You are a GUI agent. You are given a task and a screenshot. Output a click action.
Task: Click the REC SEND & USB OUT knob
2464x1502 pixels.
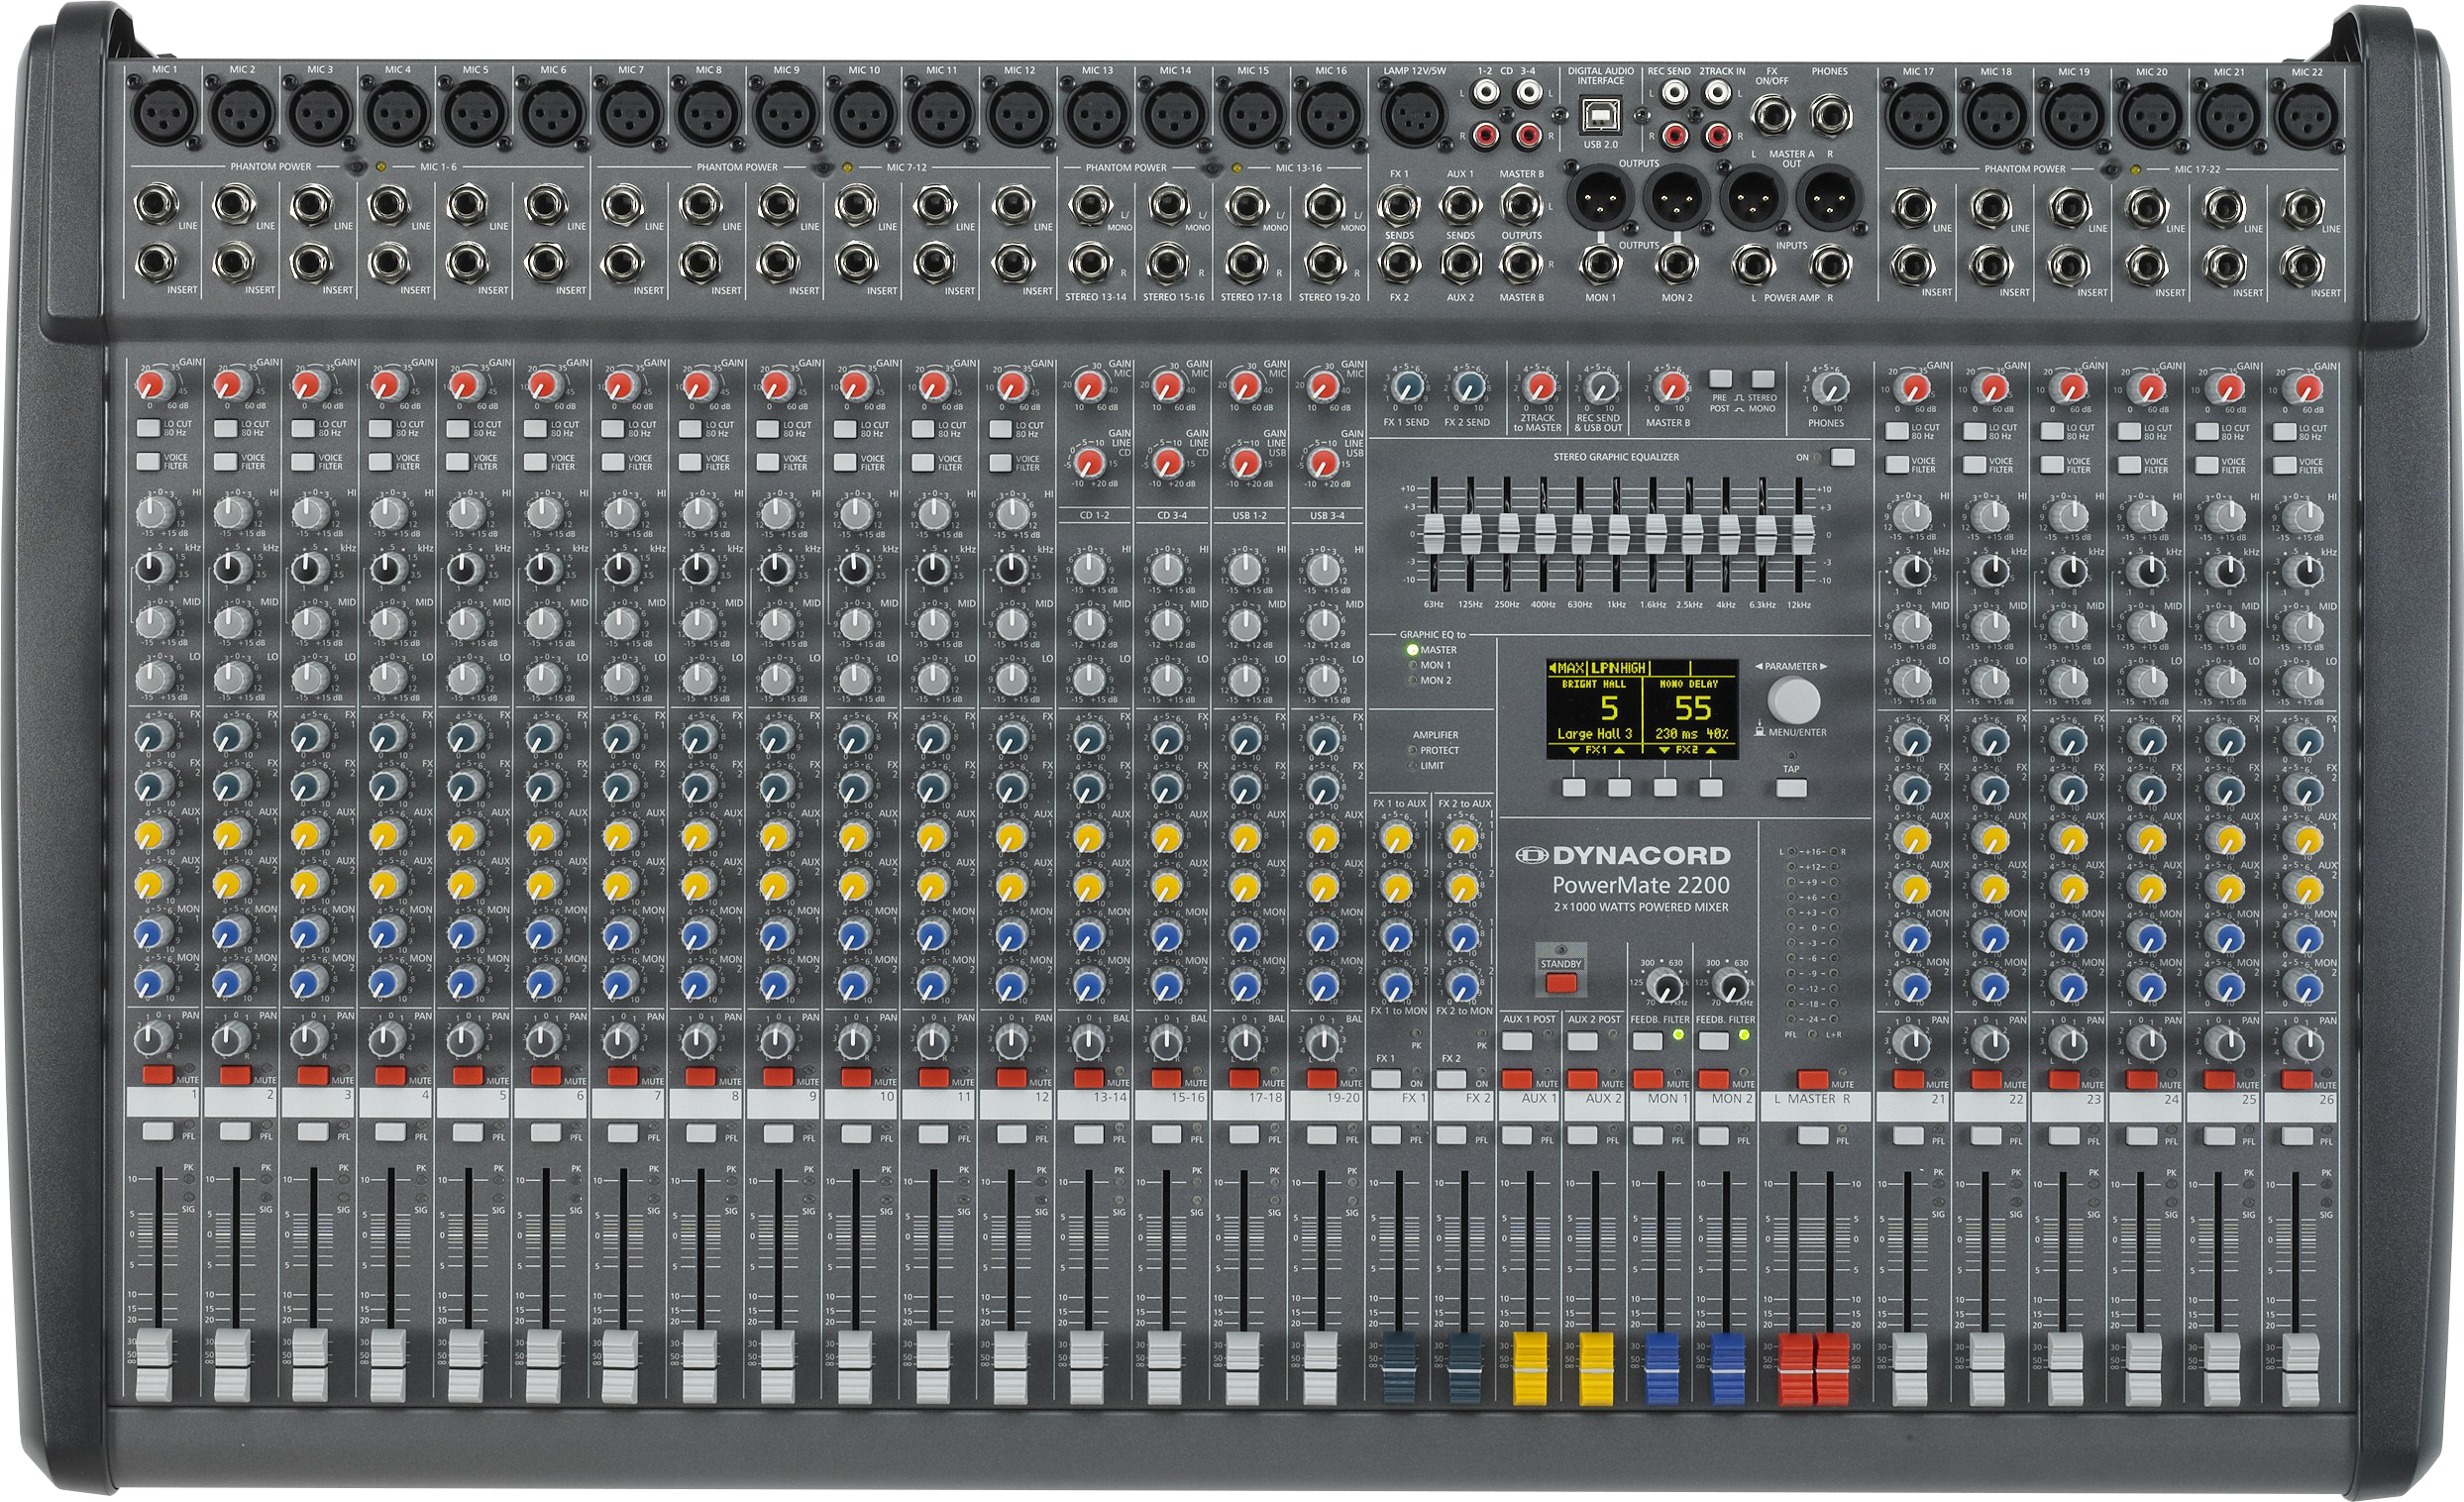point(1600,386)
